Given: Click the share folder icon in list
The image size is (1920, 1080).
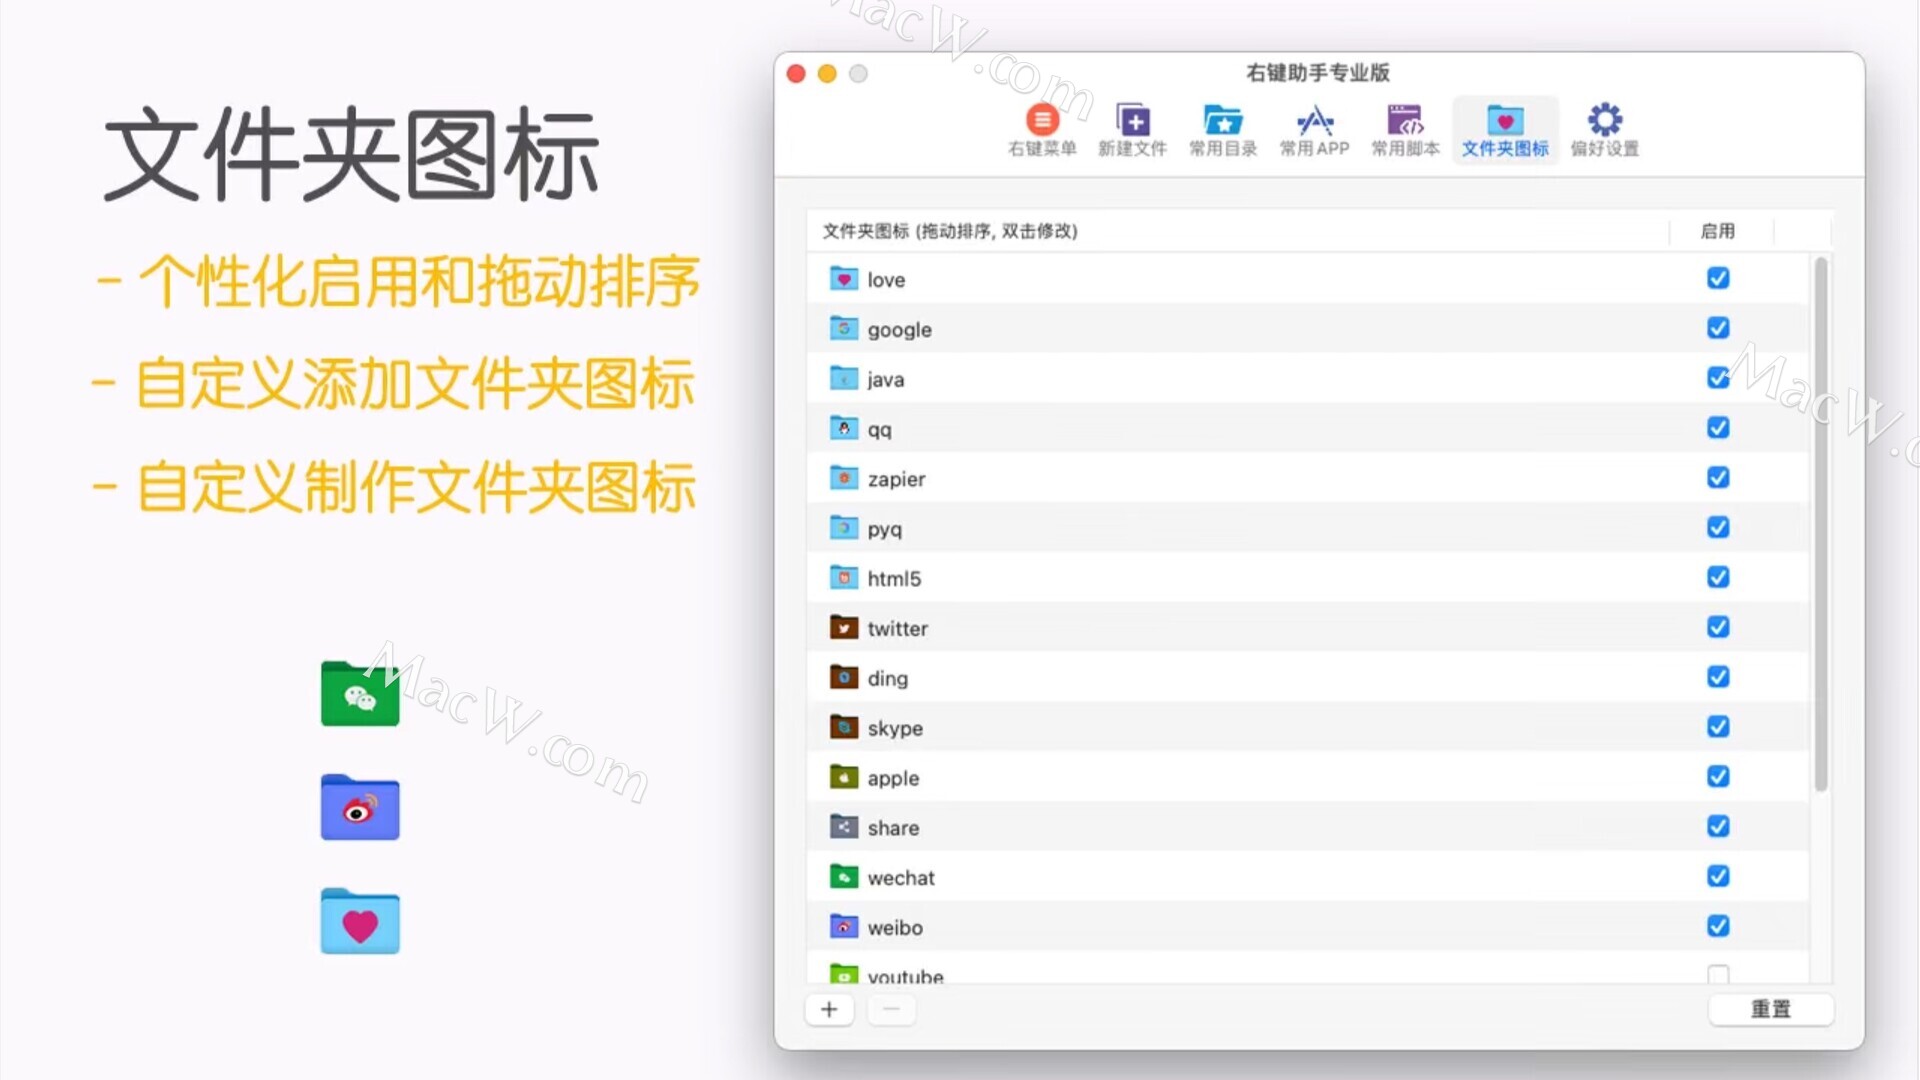Looking at the screenshot, I should click(x=844, y=827).
